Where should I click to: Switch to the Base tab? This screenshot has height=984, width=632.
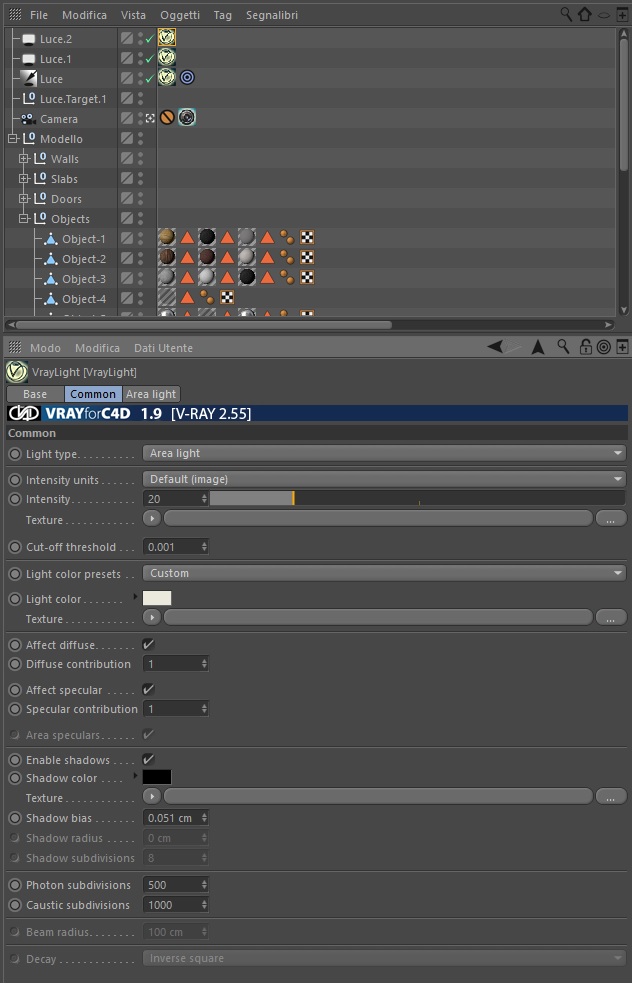point(35,394)
